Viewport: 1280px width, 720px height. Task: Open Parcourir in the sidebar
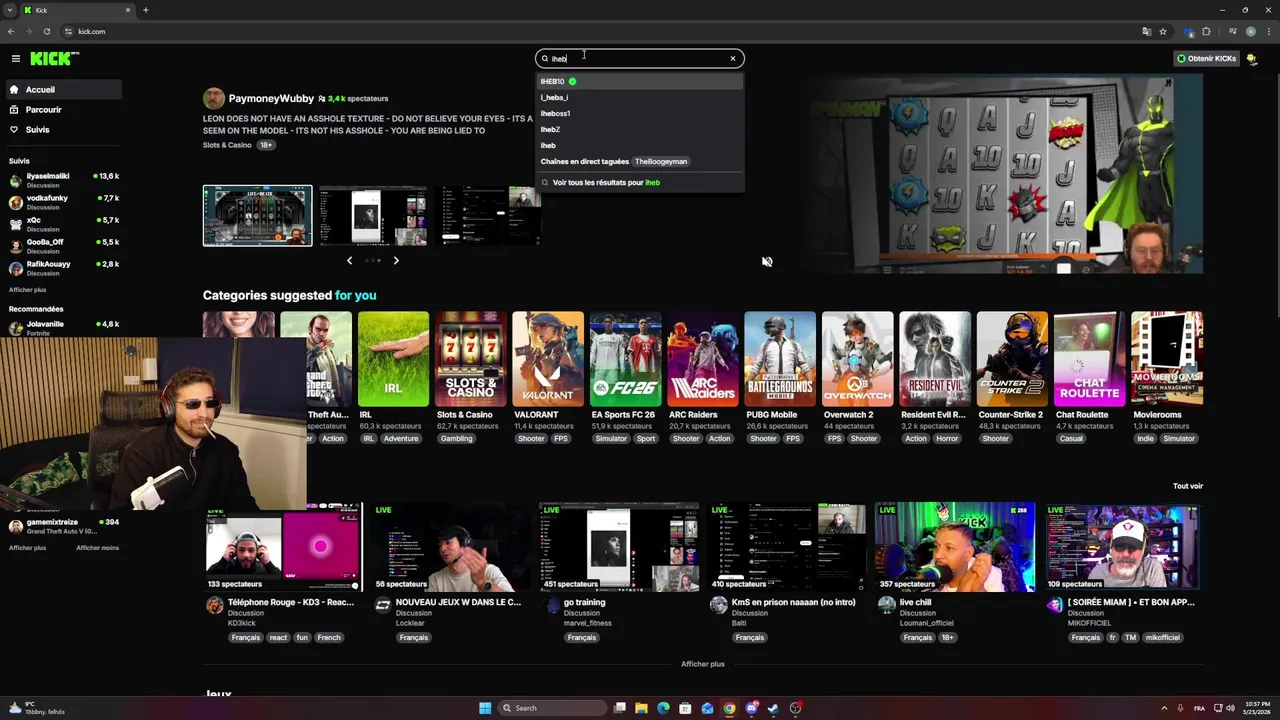[62, 109]
